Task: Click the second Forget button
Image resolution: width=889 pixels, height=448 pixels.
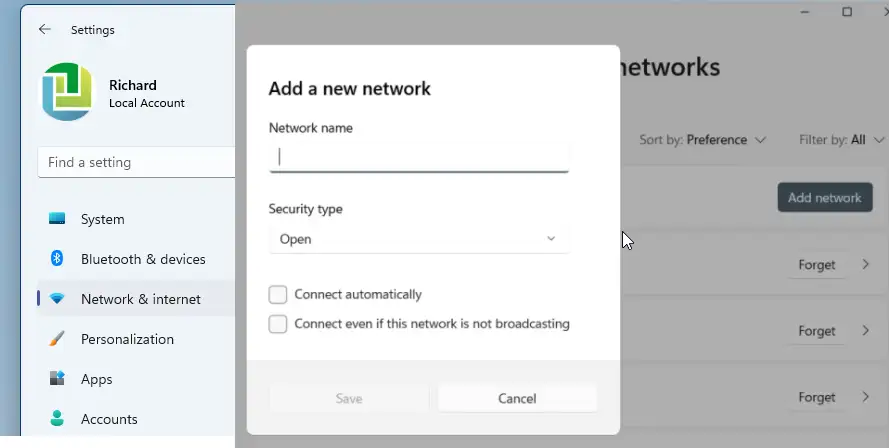Action: click(x=816, y=331)
